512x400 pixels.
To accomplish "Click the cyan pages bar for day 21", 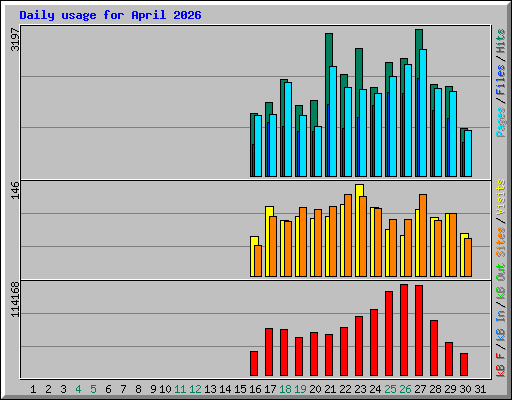I will click(333, 121).
